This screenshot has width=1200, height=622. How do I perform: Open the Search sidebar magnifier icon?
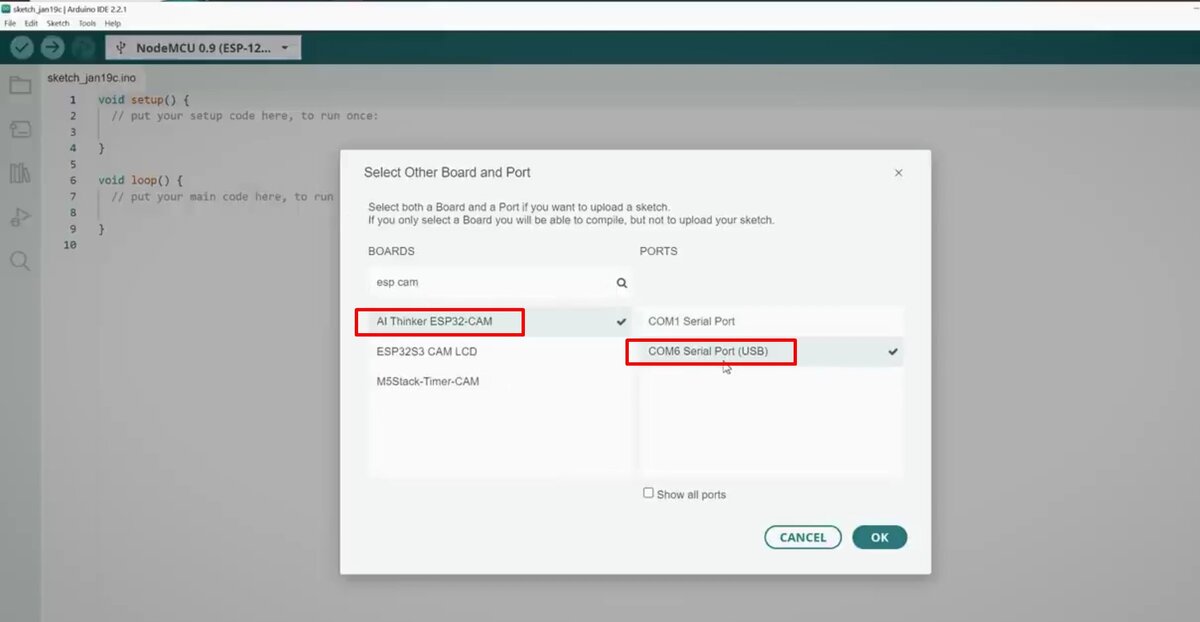point(20,261)
